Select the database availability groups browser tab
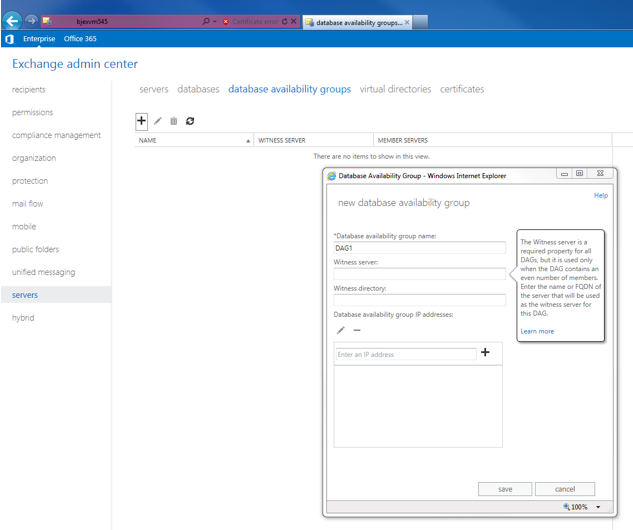633x530 pixels. 357,23
